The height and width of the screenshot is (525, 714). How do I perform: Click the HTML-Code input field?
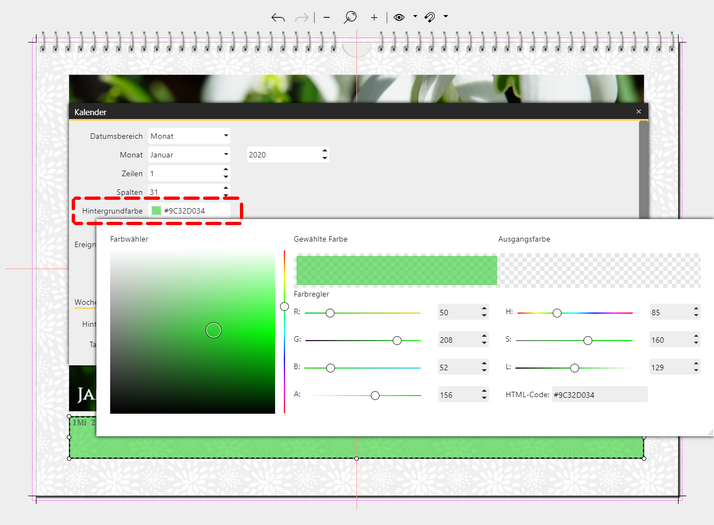pos(599,395)
